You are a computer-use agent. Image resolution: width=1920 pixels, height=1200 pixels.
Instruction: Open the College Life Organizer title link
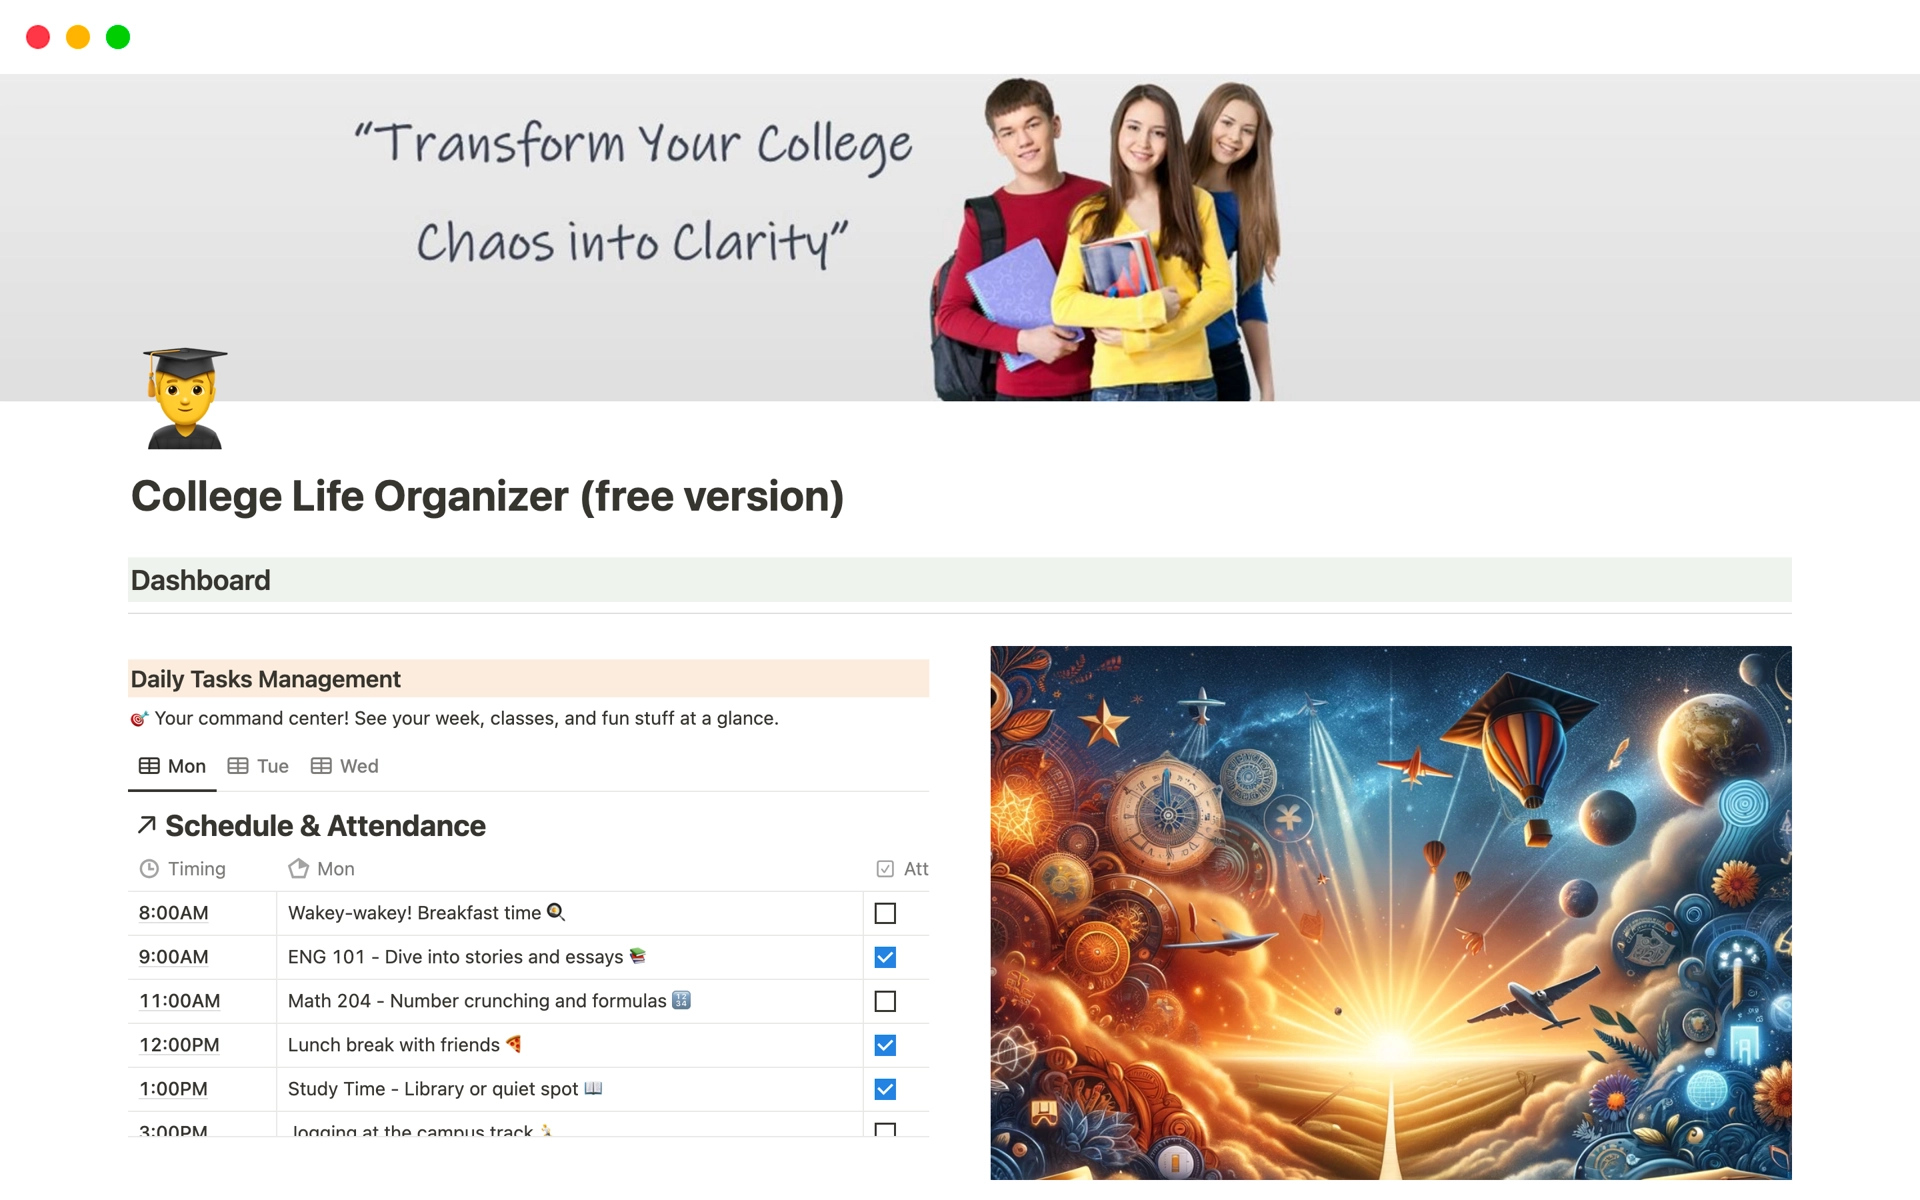(x=487, y=496)
